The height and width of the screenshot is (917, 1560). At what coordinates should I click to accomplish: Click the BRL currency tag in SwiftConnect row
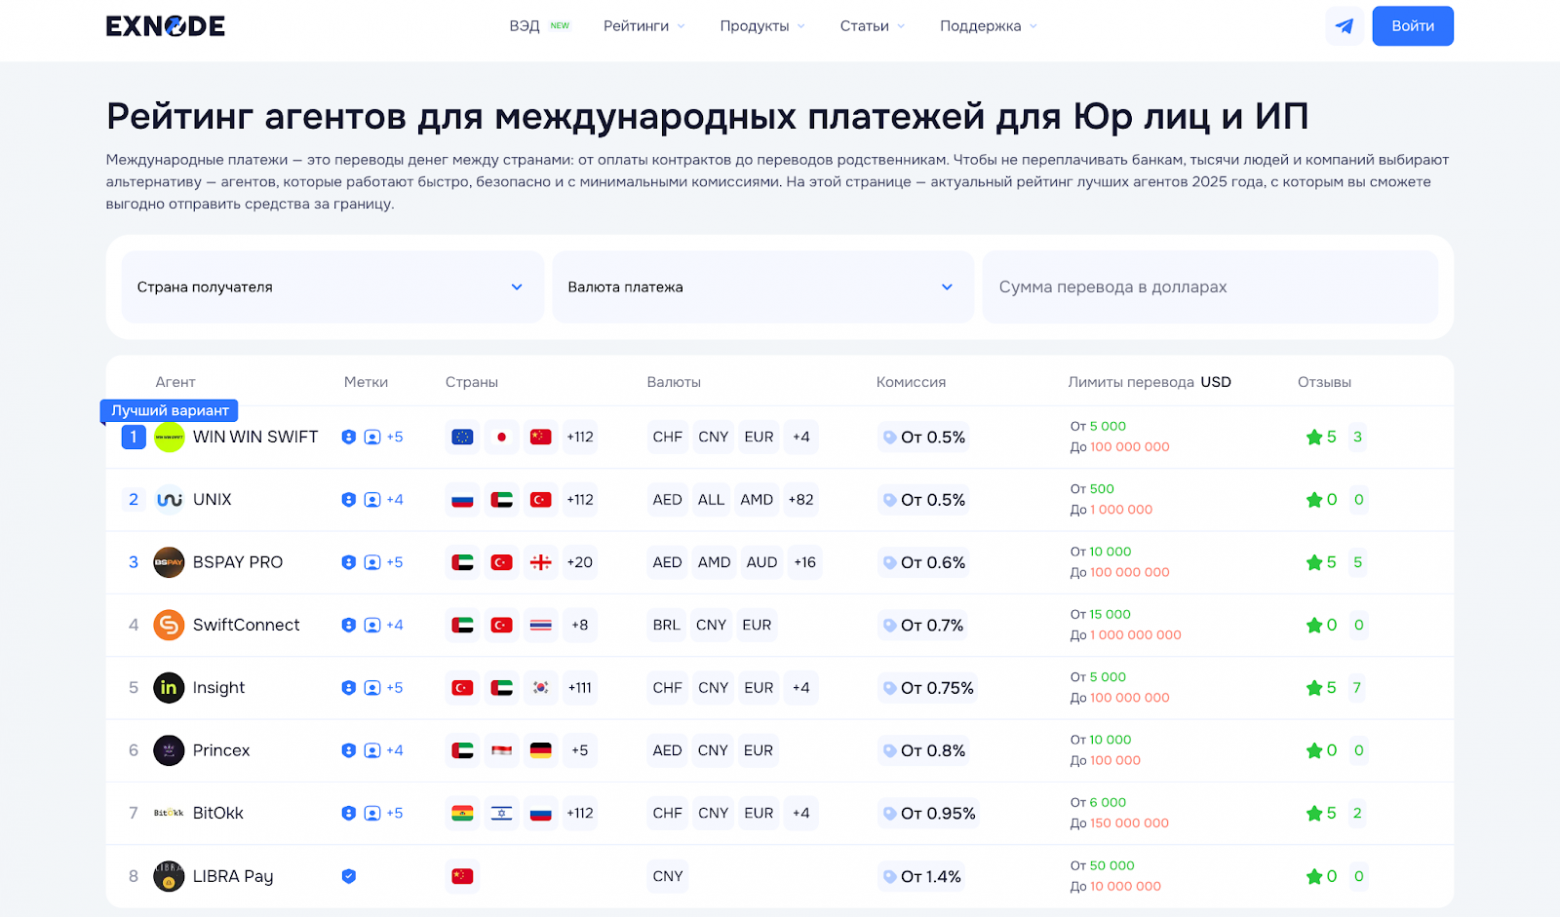pyautogui.click(x=666, y=625)
